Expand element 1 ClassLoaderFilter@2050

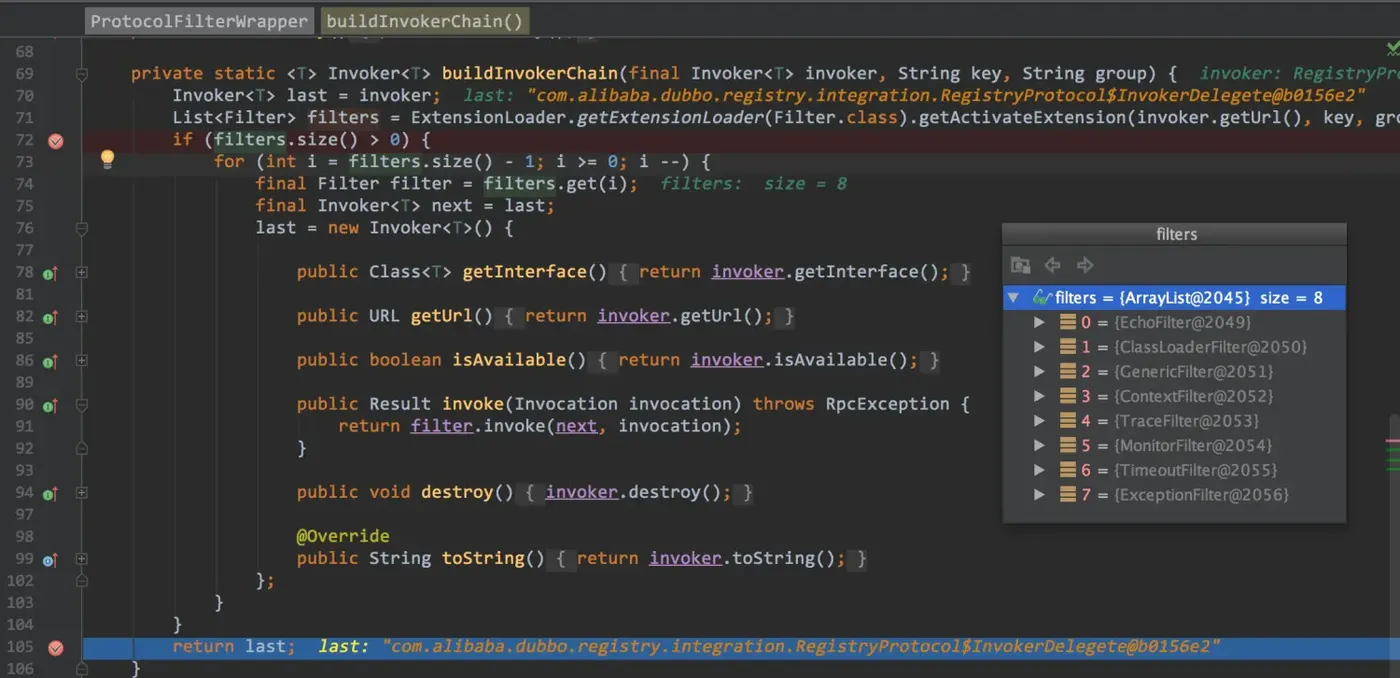1040,347
